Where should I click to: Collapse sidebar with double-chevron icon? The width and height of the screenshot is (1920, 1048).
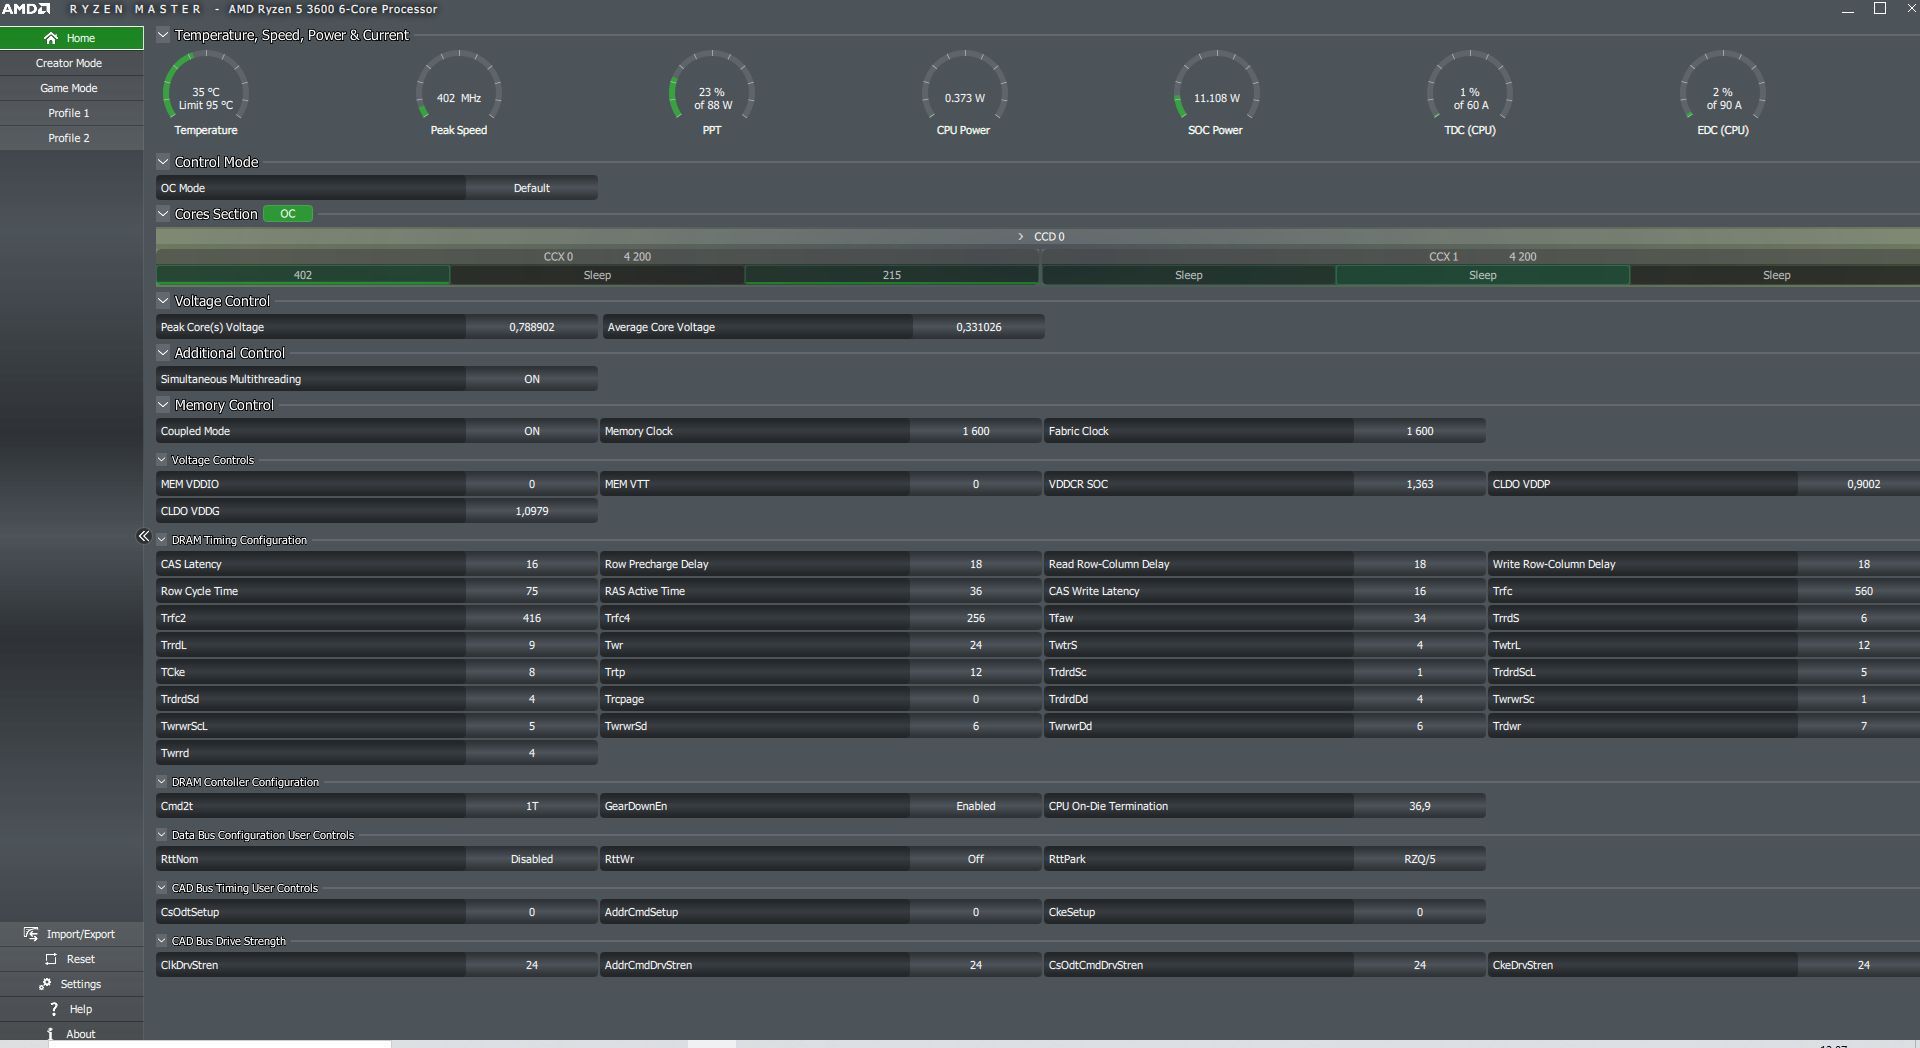coord(144,537)
